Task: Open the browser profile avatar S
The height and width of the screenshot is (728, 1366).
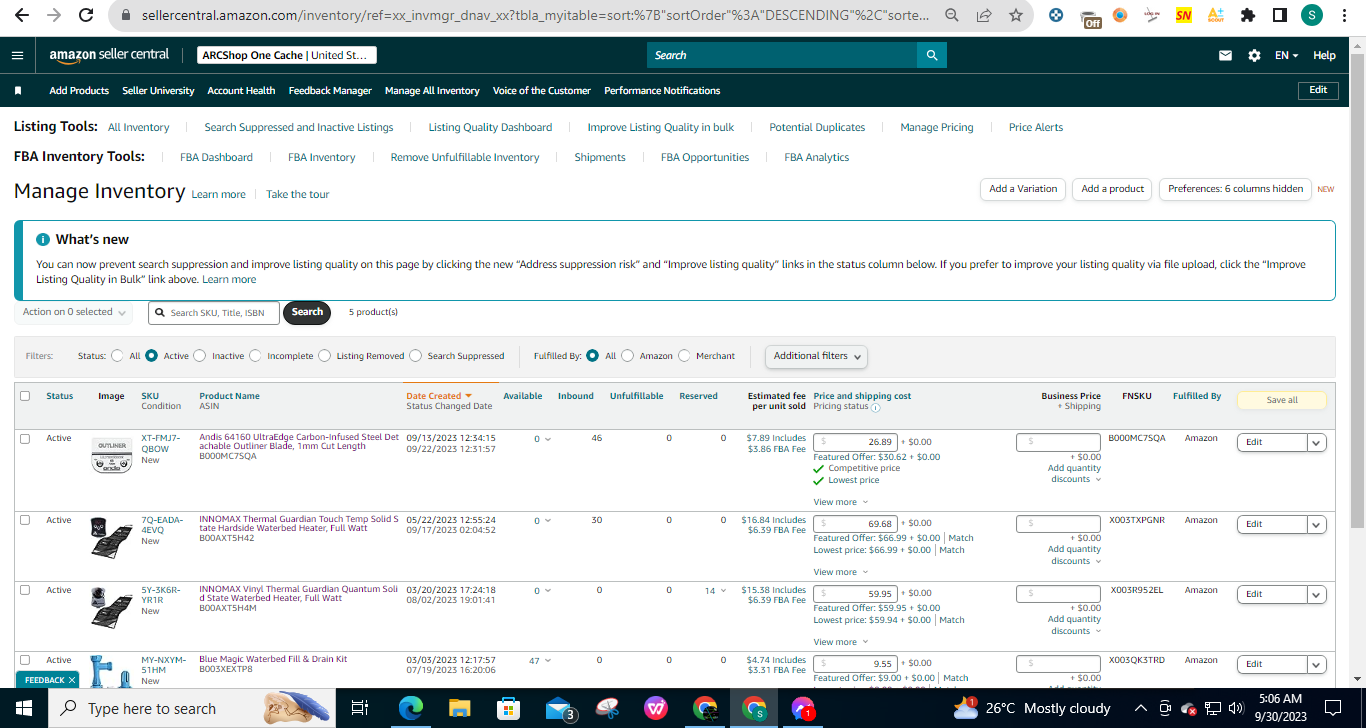Action: point(1312,15)
